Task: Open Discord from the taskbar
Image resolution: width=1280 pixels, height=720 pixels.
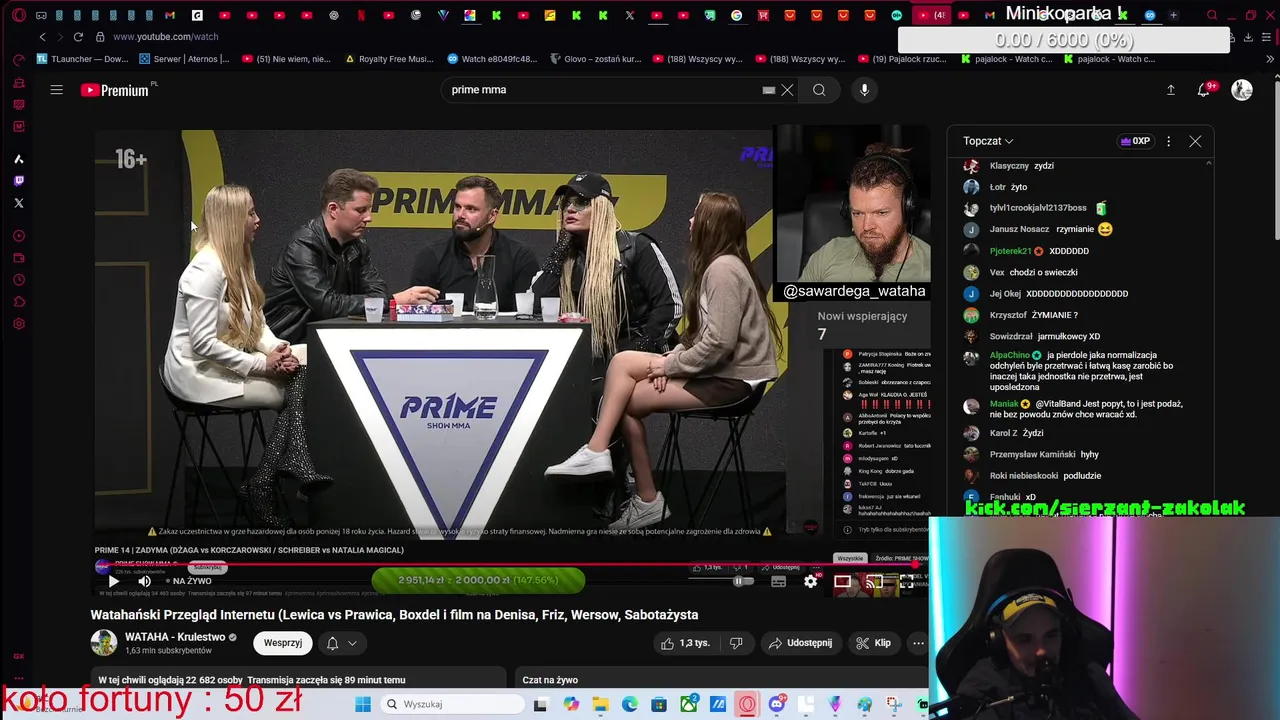Action: tap(777, 704)
